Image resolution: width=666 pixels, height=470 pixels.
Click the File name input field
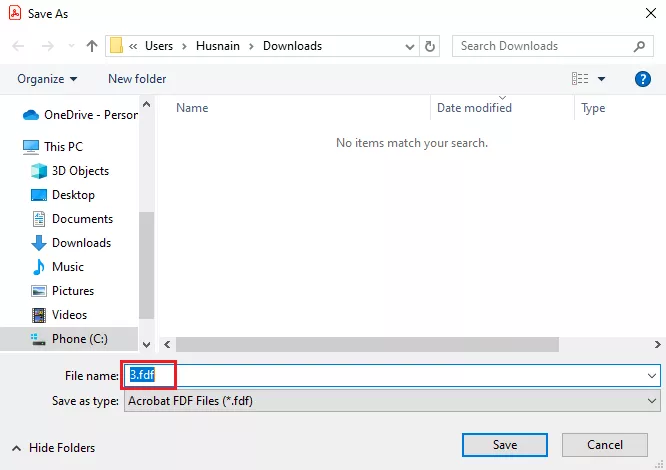[392, 375]
